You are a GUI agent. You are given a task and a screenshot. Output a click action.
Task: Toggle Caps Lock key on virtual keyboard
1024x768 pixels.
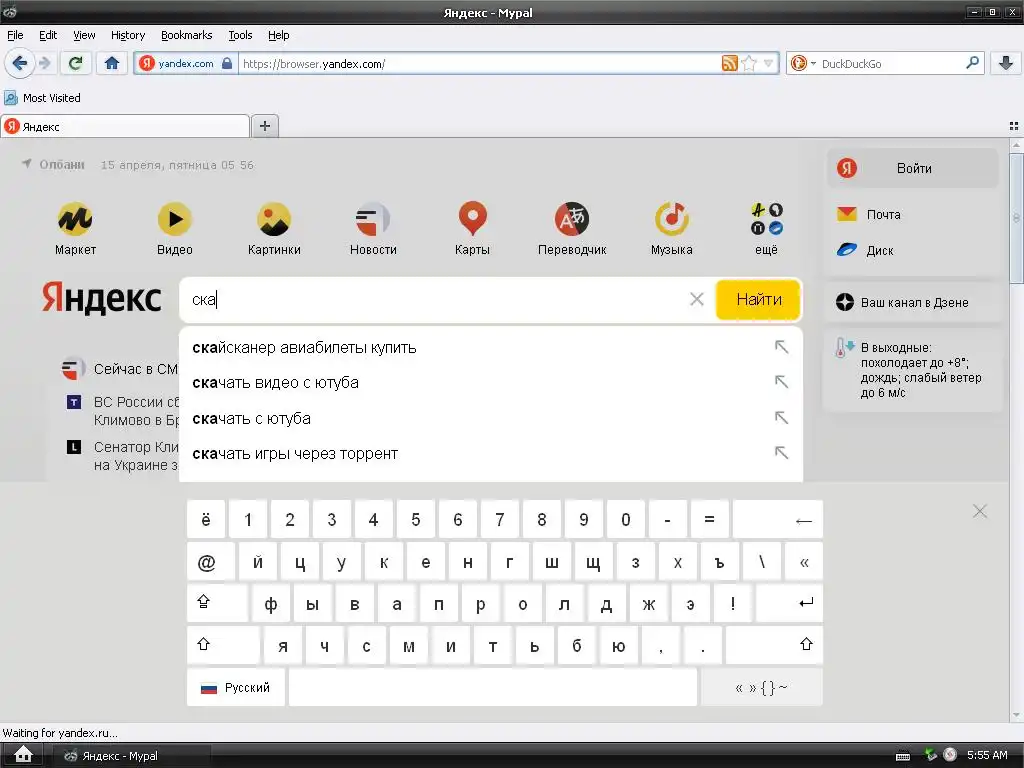pos(217,603)
